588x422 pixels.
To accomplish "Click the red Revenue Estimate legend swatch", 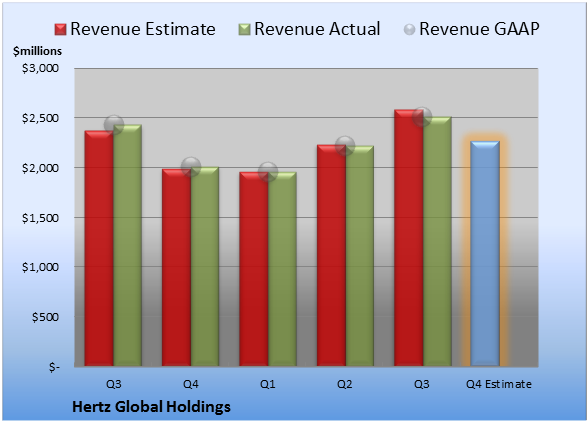I will 60,30.
